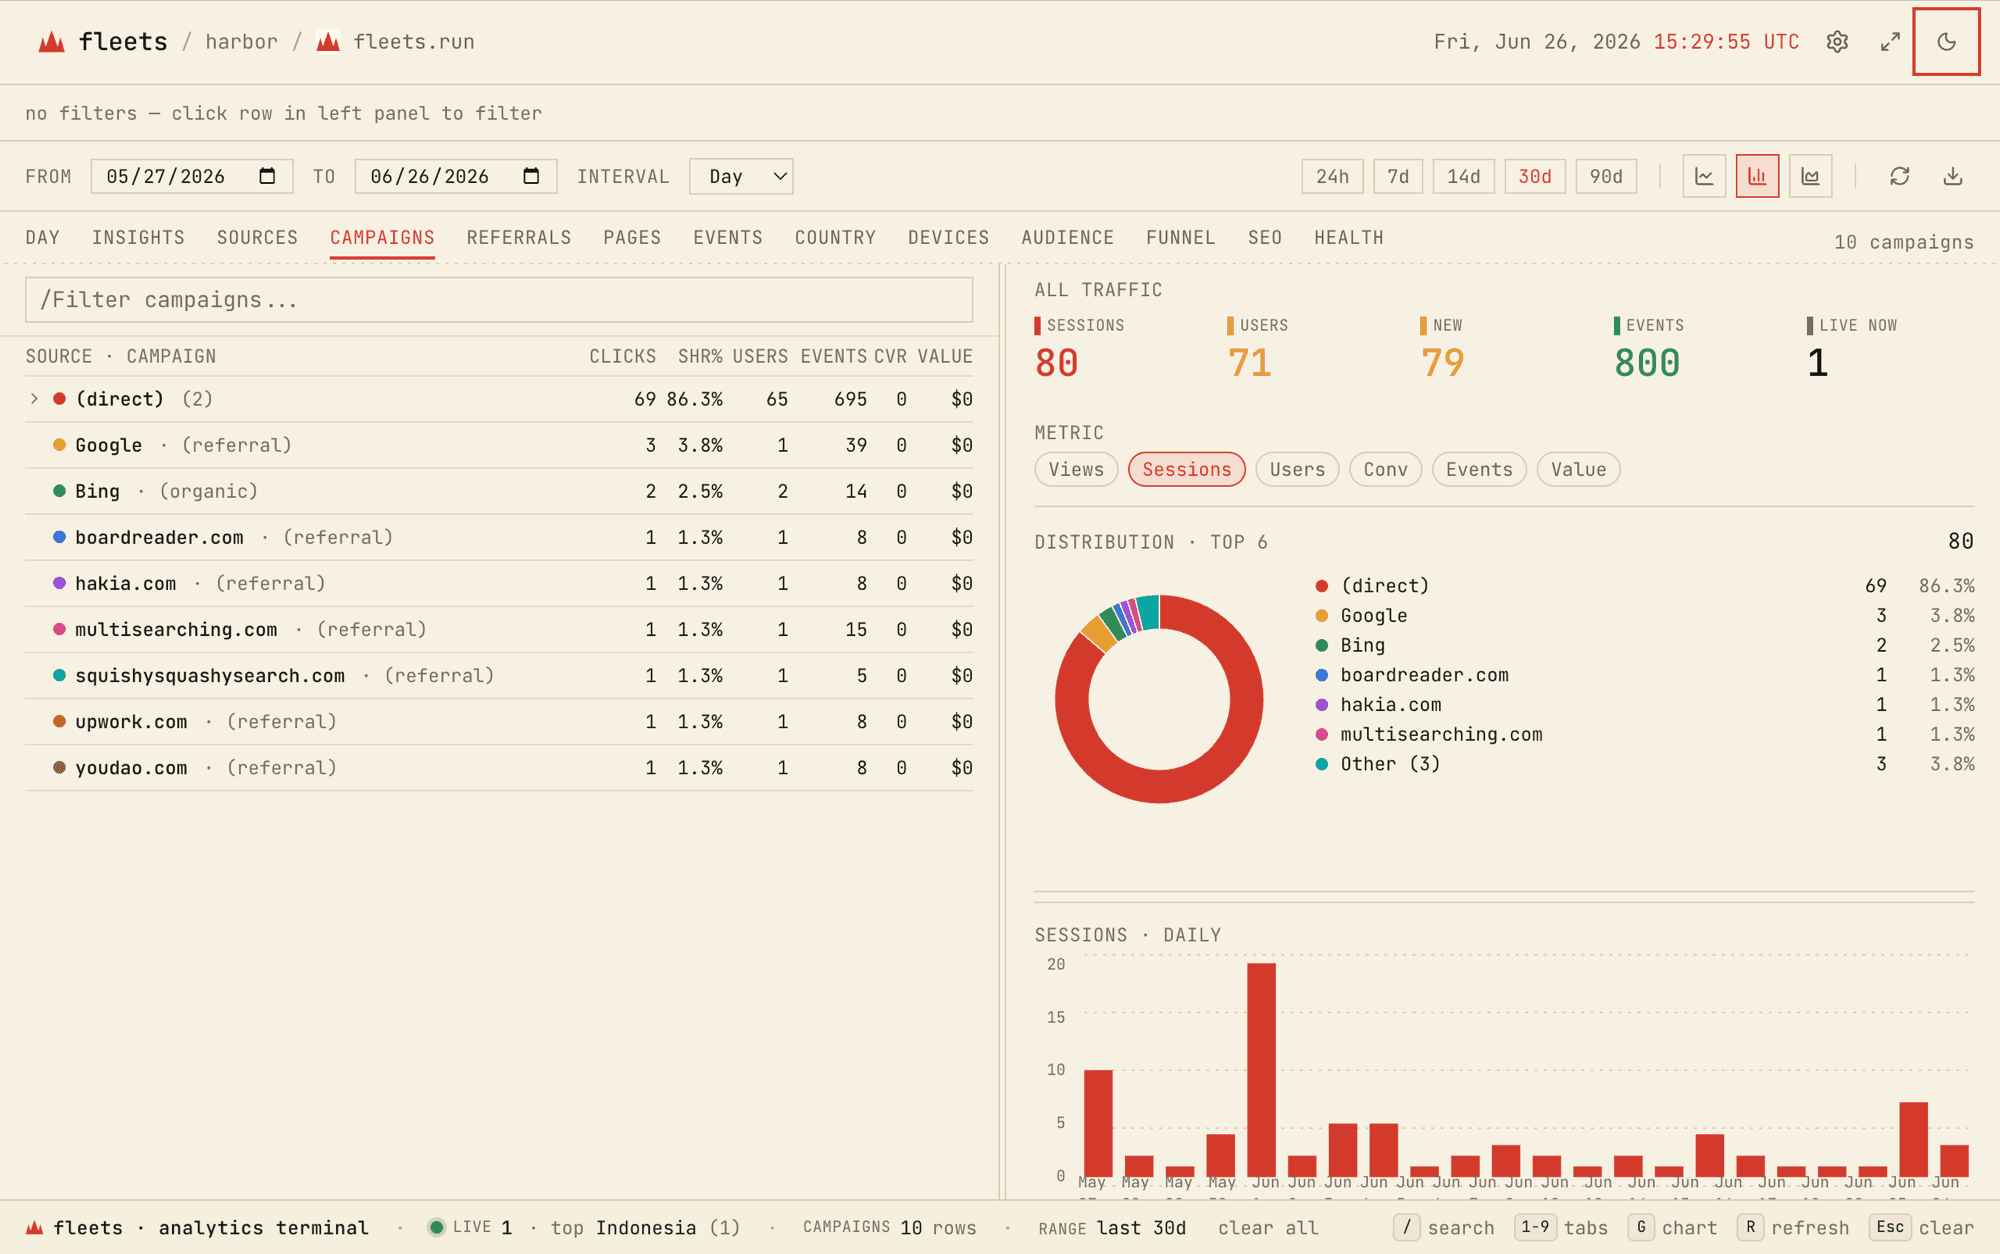Download data with export icon
This screenshot has width=2000, height=1254.
(1952, 177)
